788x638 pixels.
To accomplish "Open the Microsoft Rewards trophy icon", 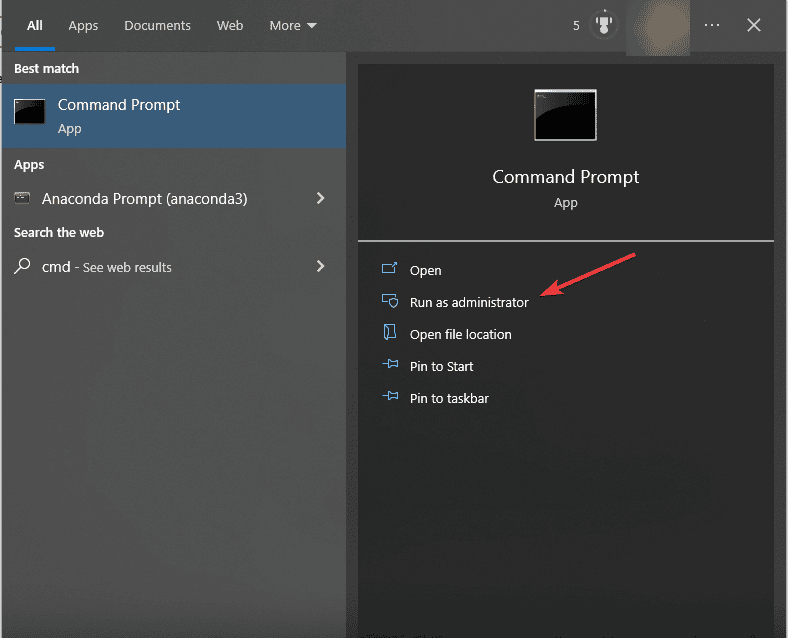I will tap(604, 24).
